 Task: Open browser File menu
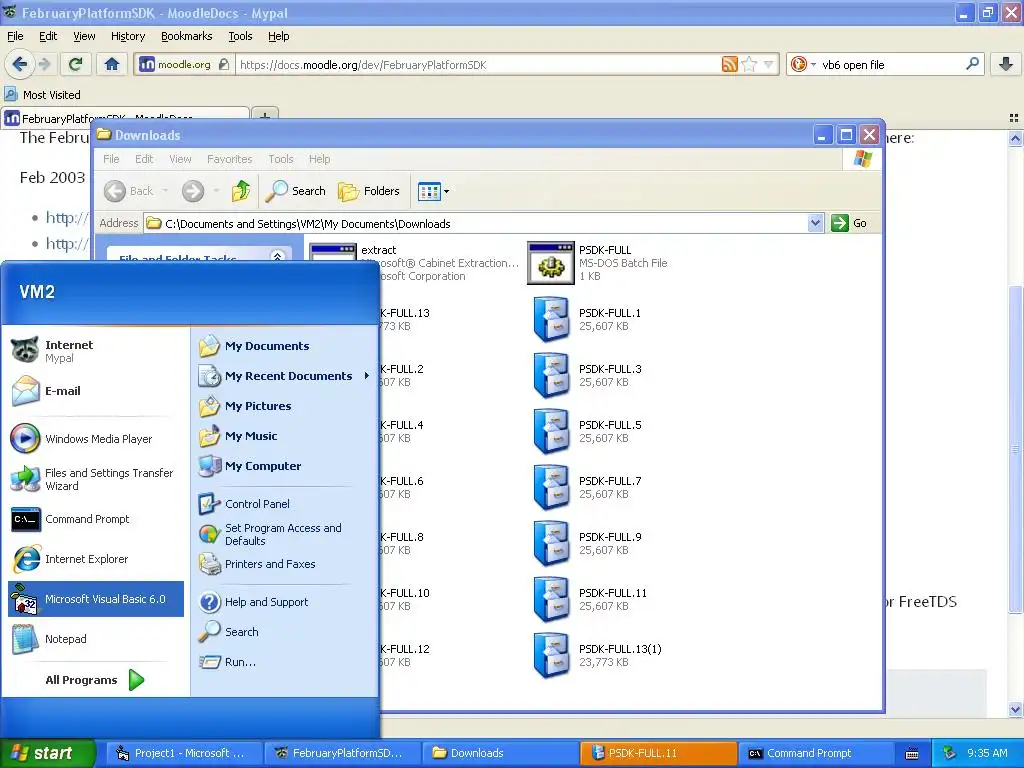(x=15, y=36)
